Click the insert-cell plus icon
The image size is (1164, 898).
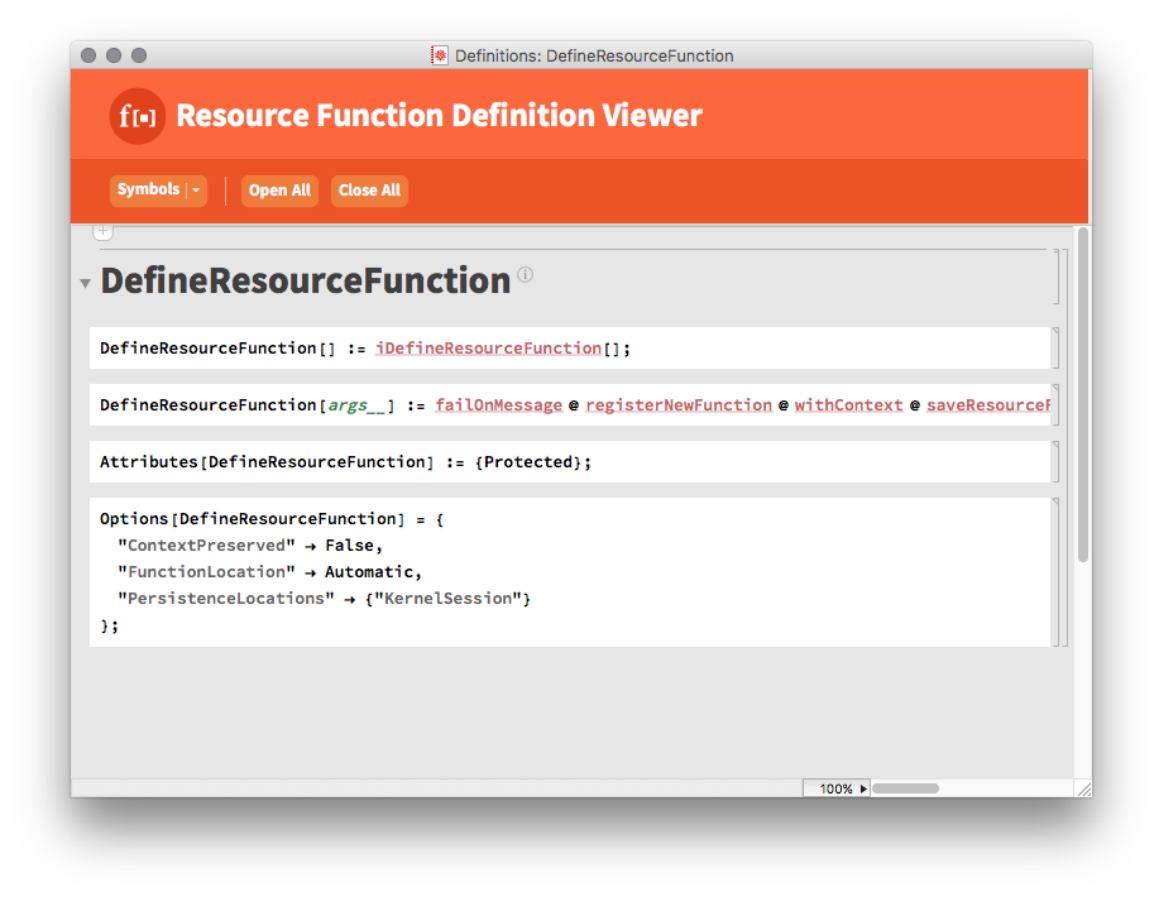point(103,231)
